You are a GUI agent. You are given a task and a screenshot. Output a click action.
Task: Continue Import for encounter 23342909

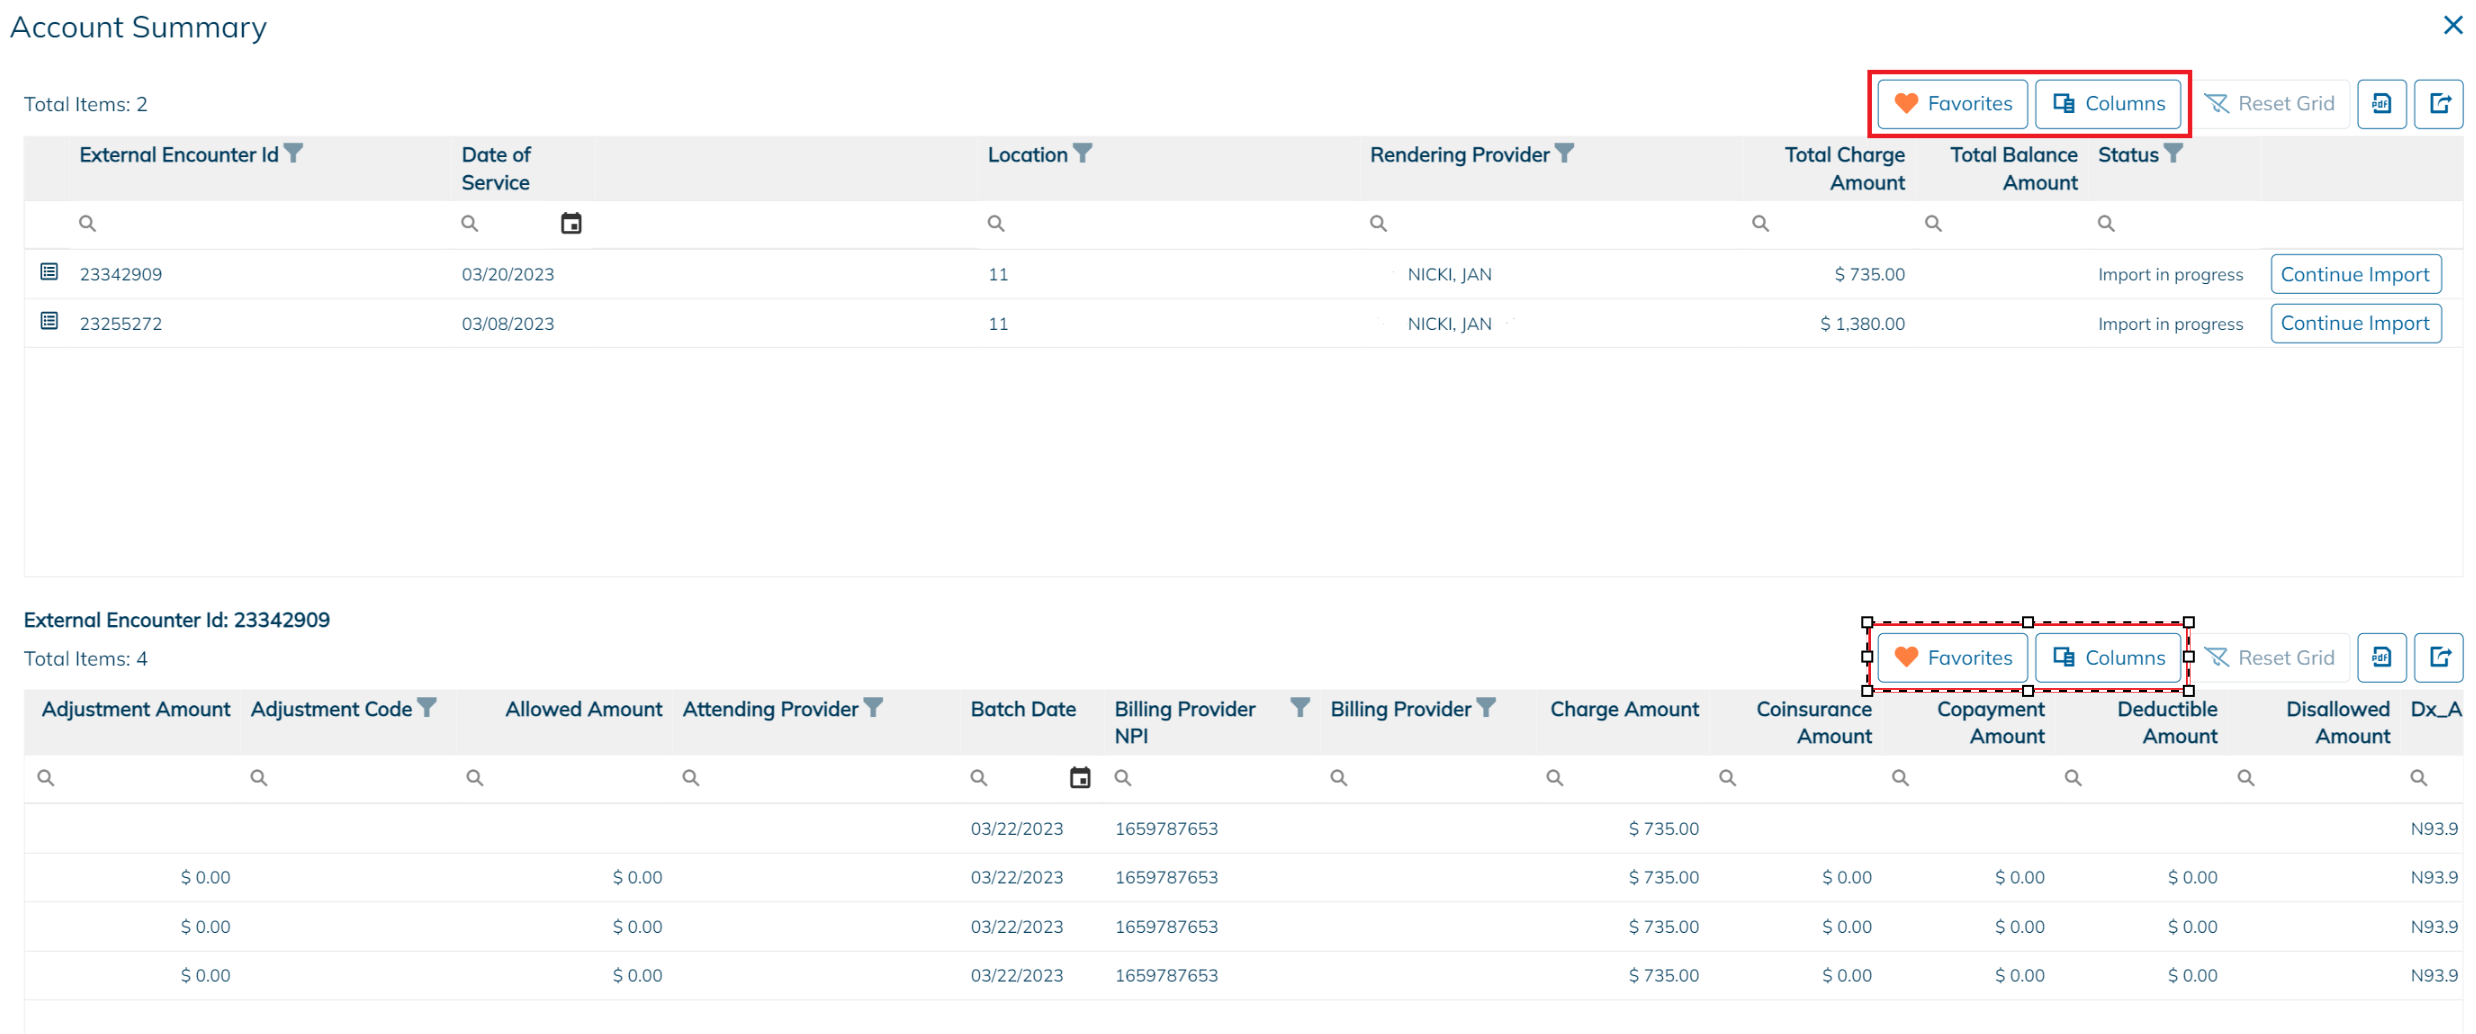pyautogui.click(x=2355, y=274)
